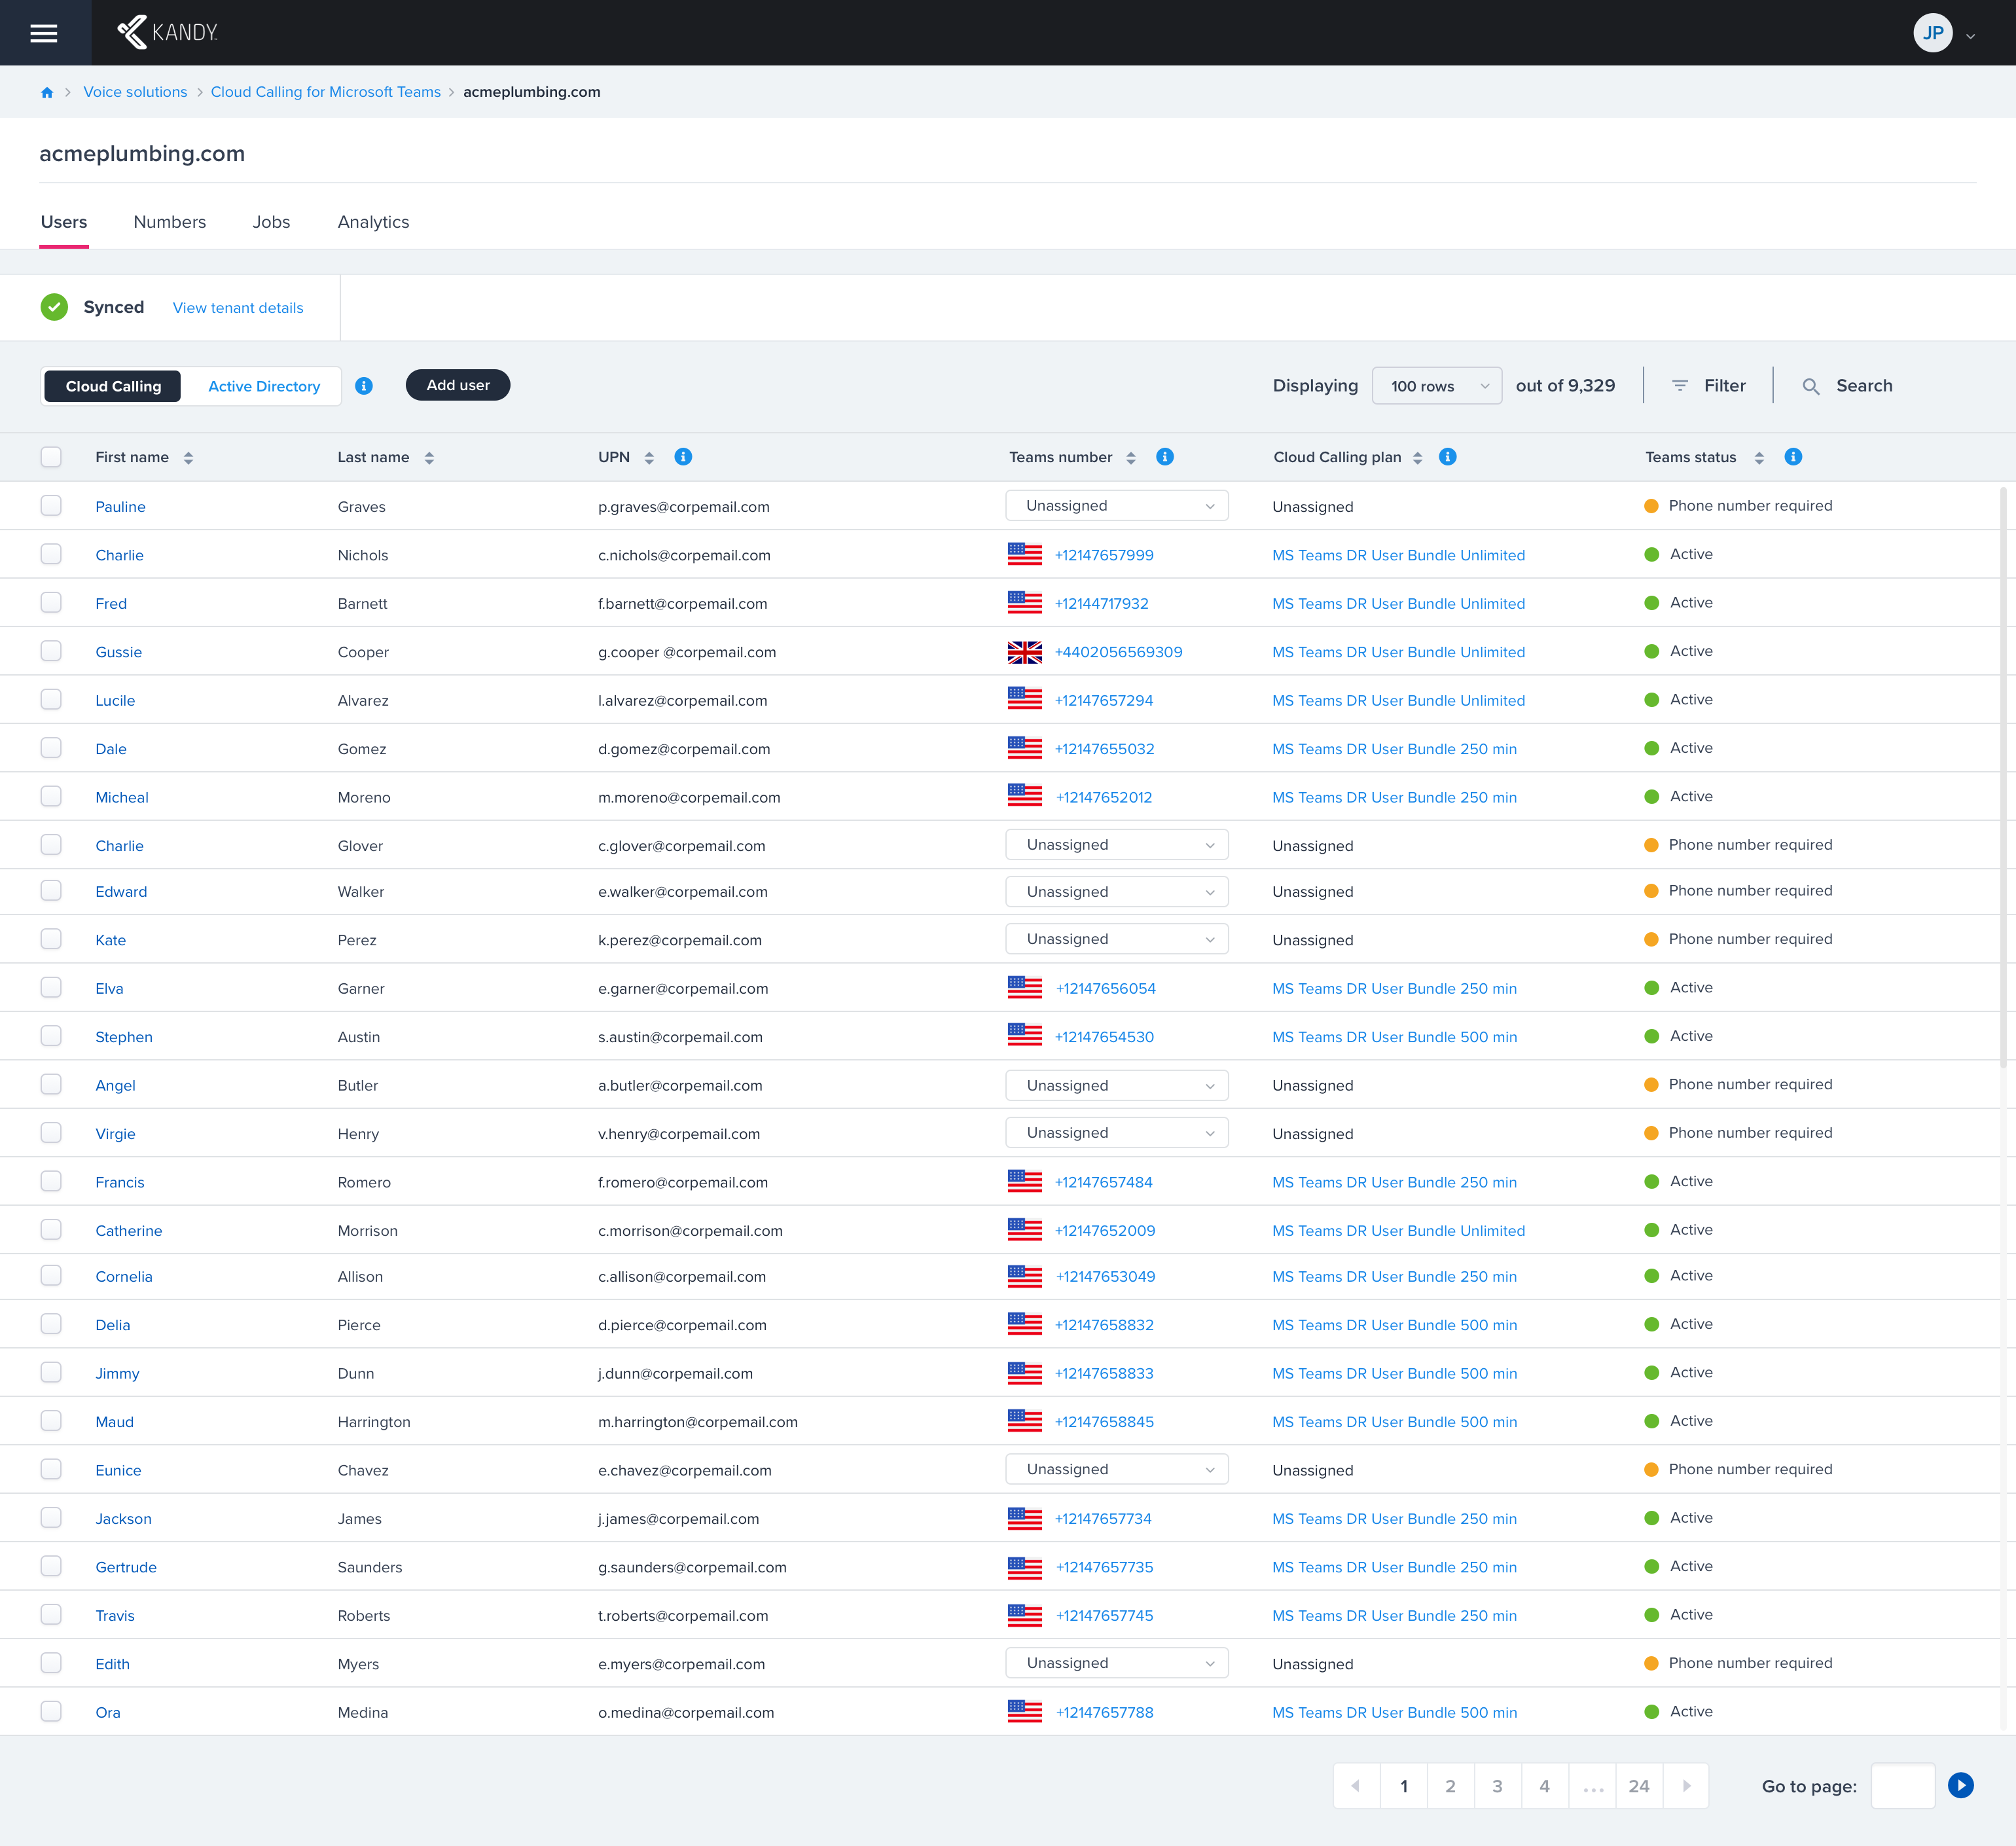Check the row for Gussie Cooper
Viewport: 2016px width, 1846px height.
(51, 651)
